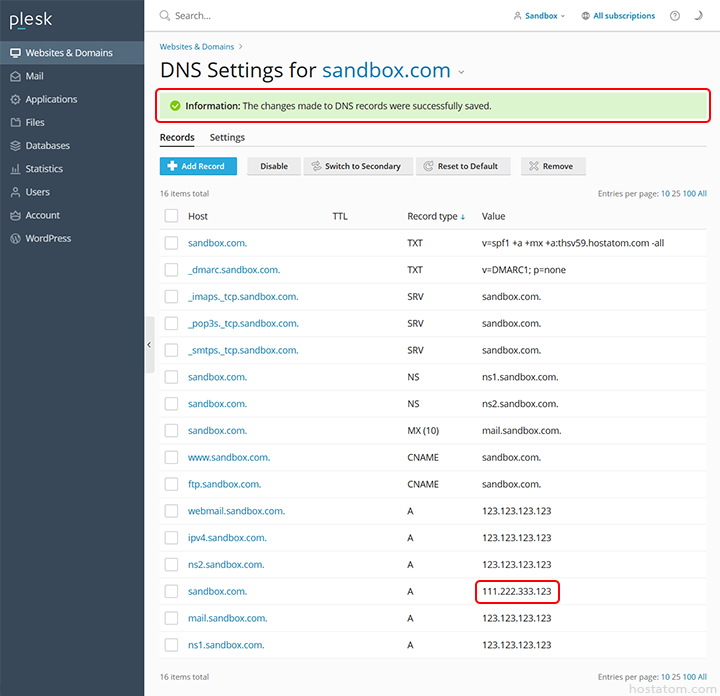Screen dimensions: 720x696
Task: Click the Search input field
Action: [300, 16]
